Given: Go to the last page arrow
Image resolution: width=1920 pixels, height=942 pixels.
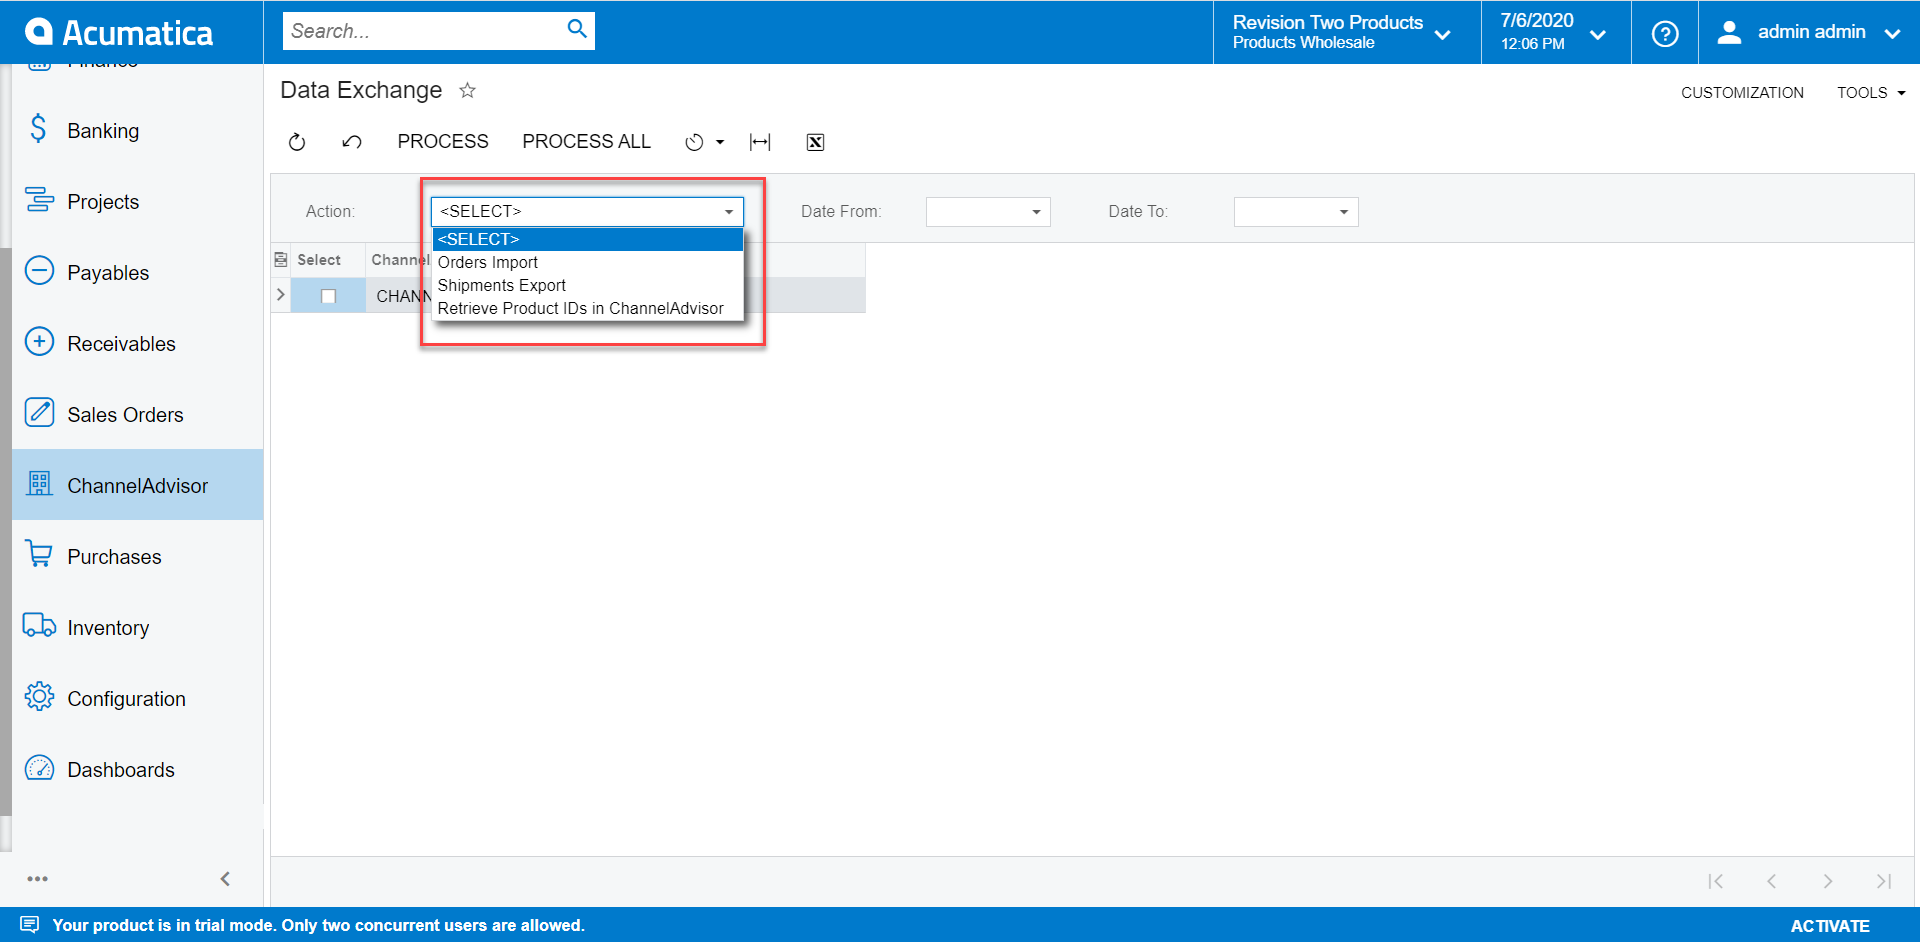Looking at the screenshot, I should (1884, 881).
